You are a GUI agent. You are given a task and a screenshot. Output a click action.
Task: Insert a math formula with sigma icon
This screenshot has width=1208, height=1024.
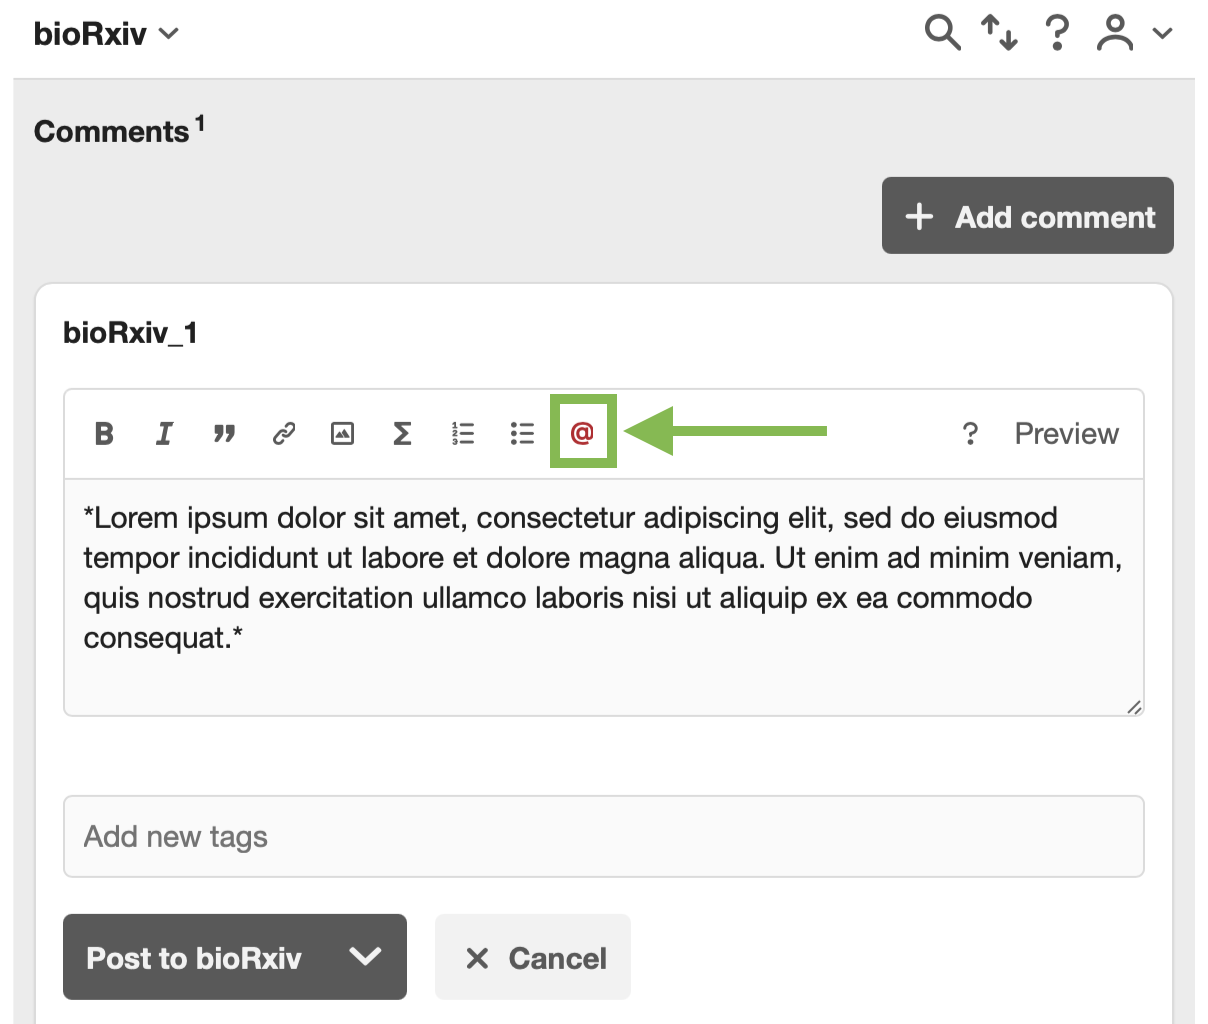click(x=402, y=434)
